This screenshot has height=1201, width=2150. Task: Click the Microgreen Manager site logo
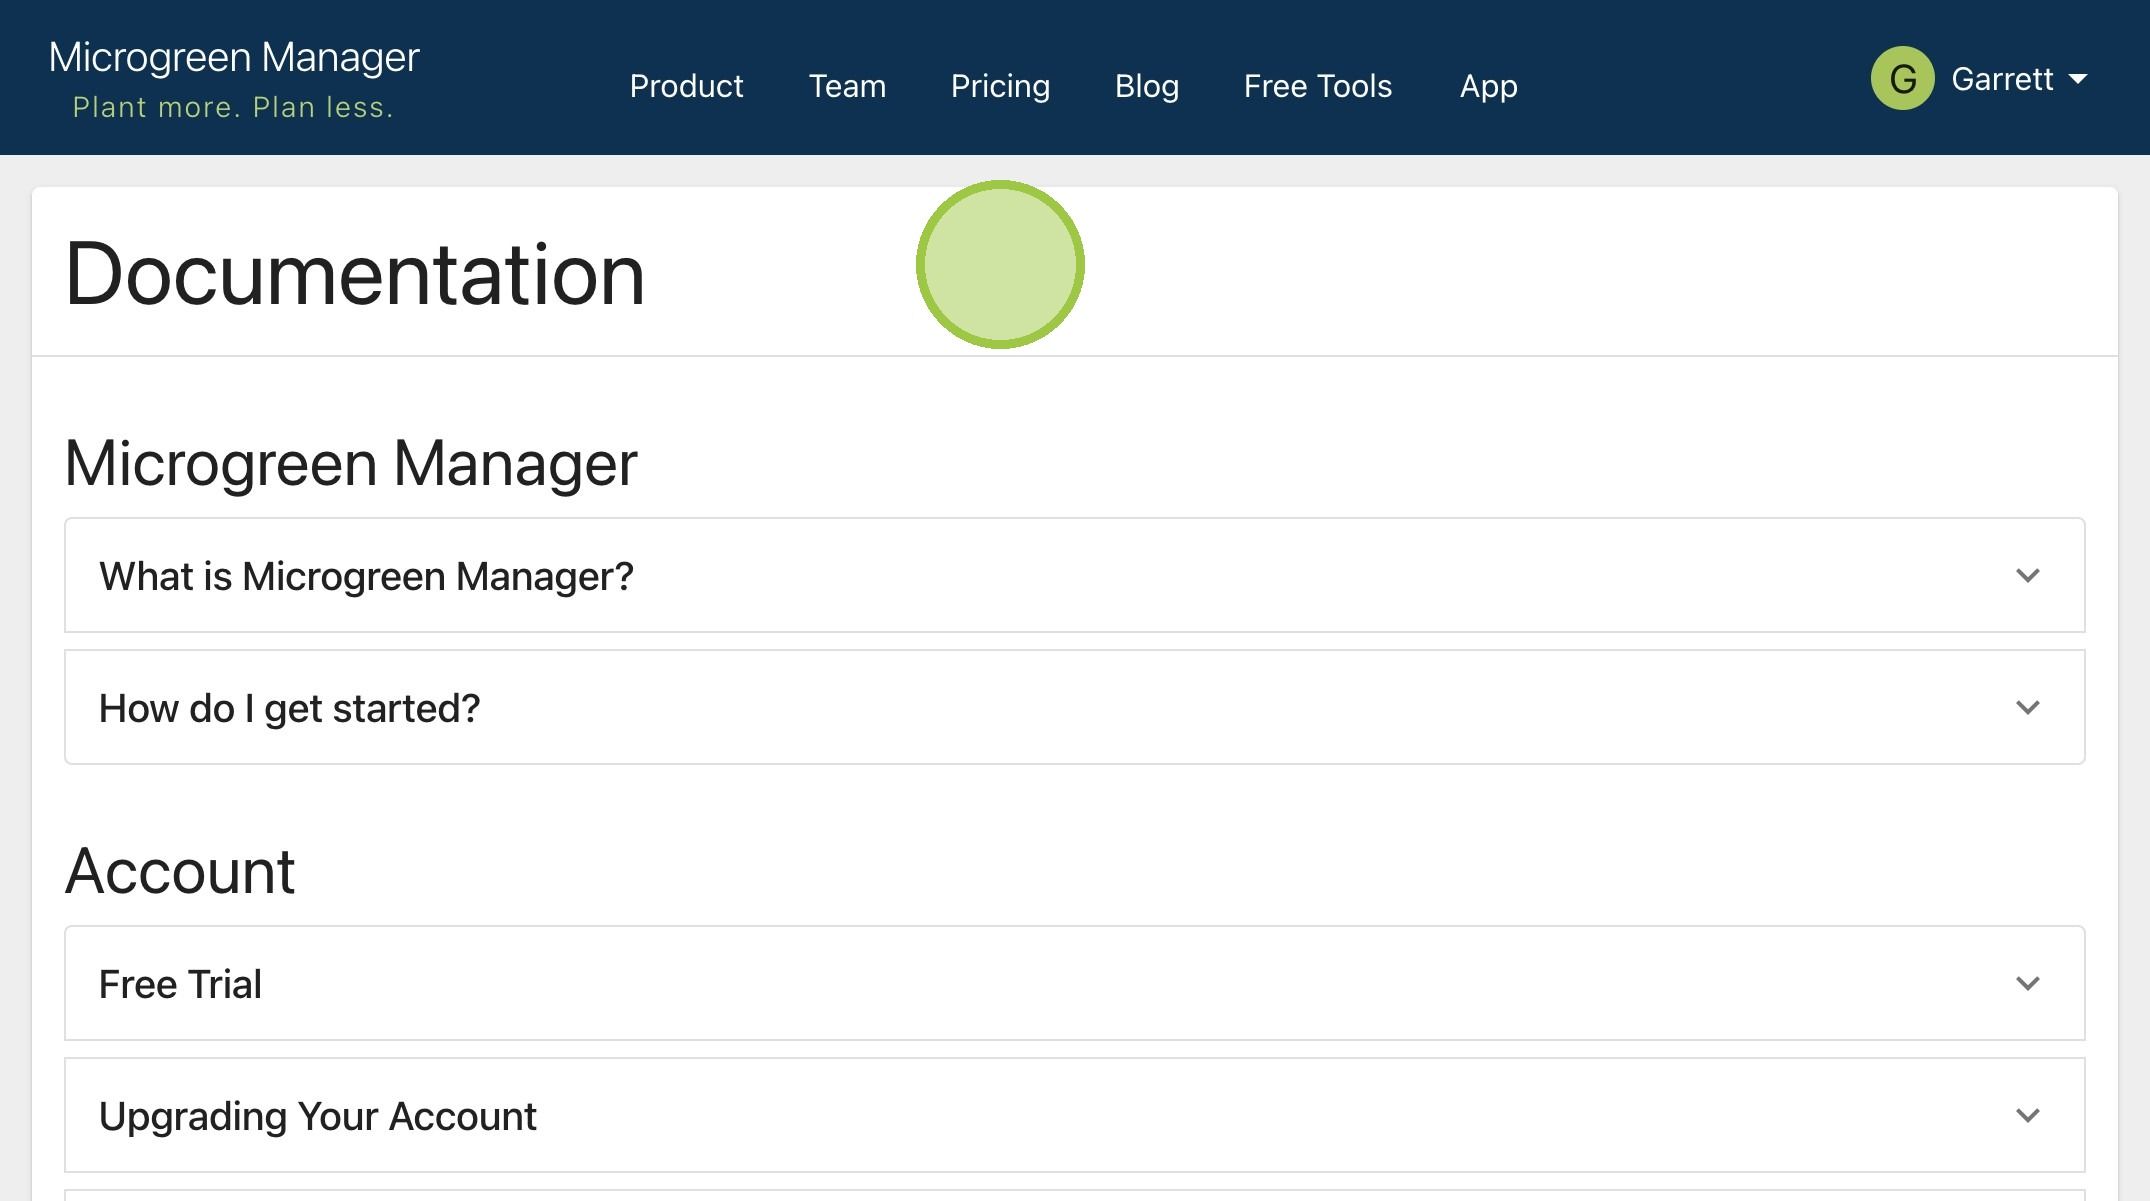tap(234, 57)
